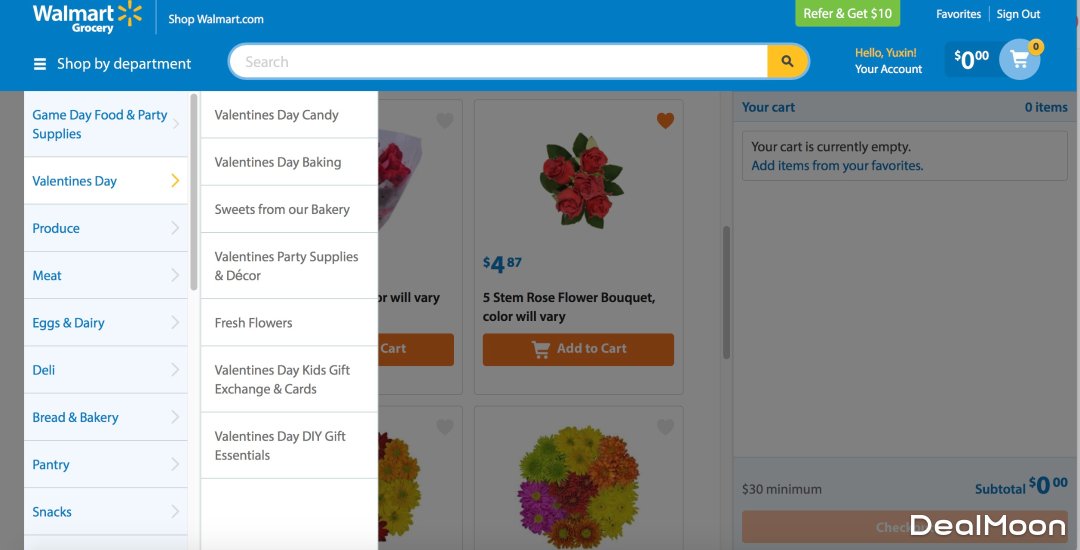Image resolution: width=1080 pixels, height=550 pixels.
Task: Open the Shop by department hamburger icon
Action: (40, 64)
